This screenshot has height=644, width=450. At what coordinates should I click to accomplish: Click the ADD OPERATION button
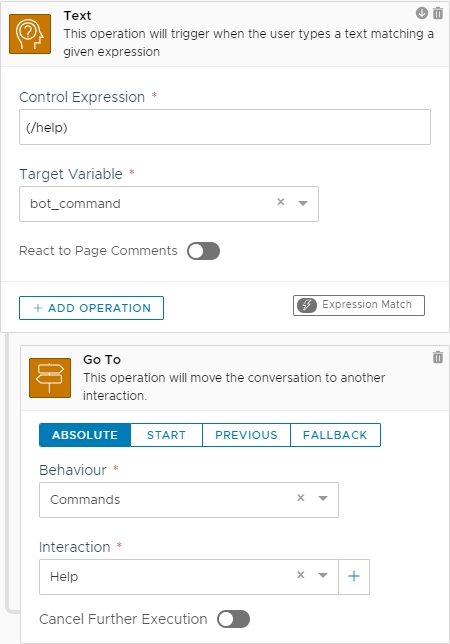(91, 308)
